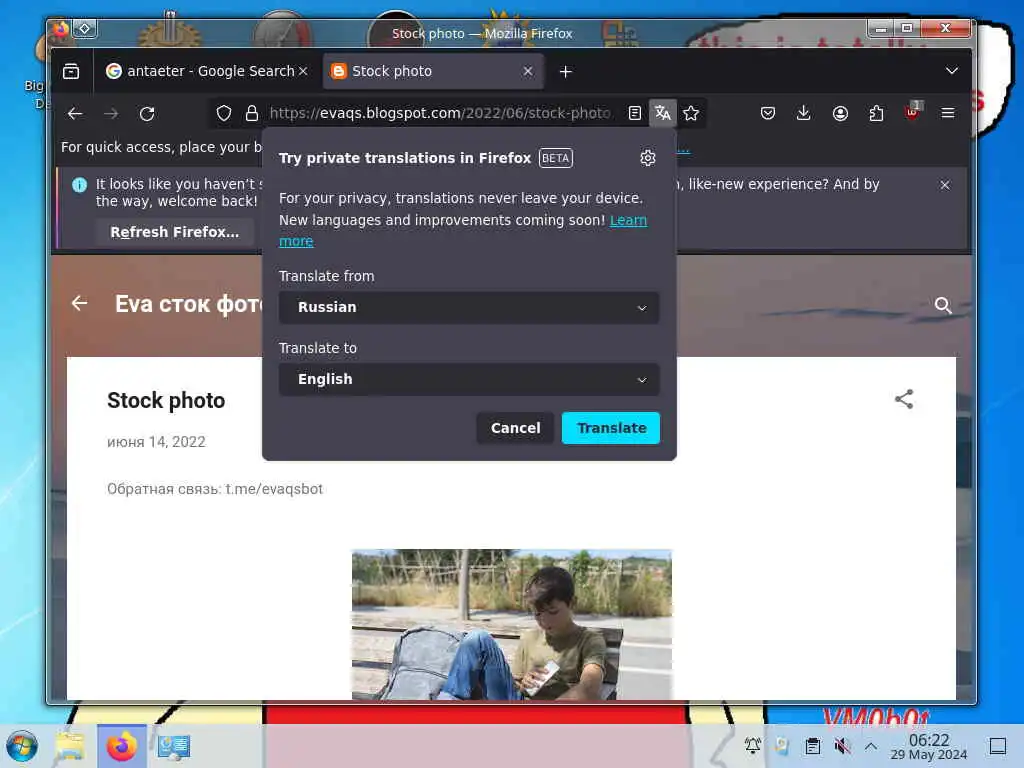
Task: Click the Stock photo post heading
Action: (166, 400)
